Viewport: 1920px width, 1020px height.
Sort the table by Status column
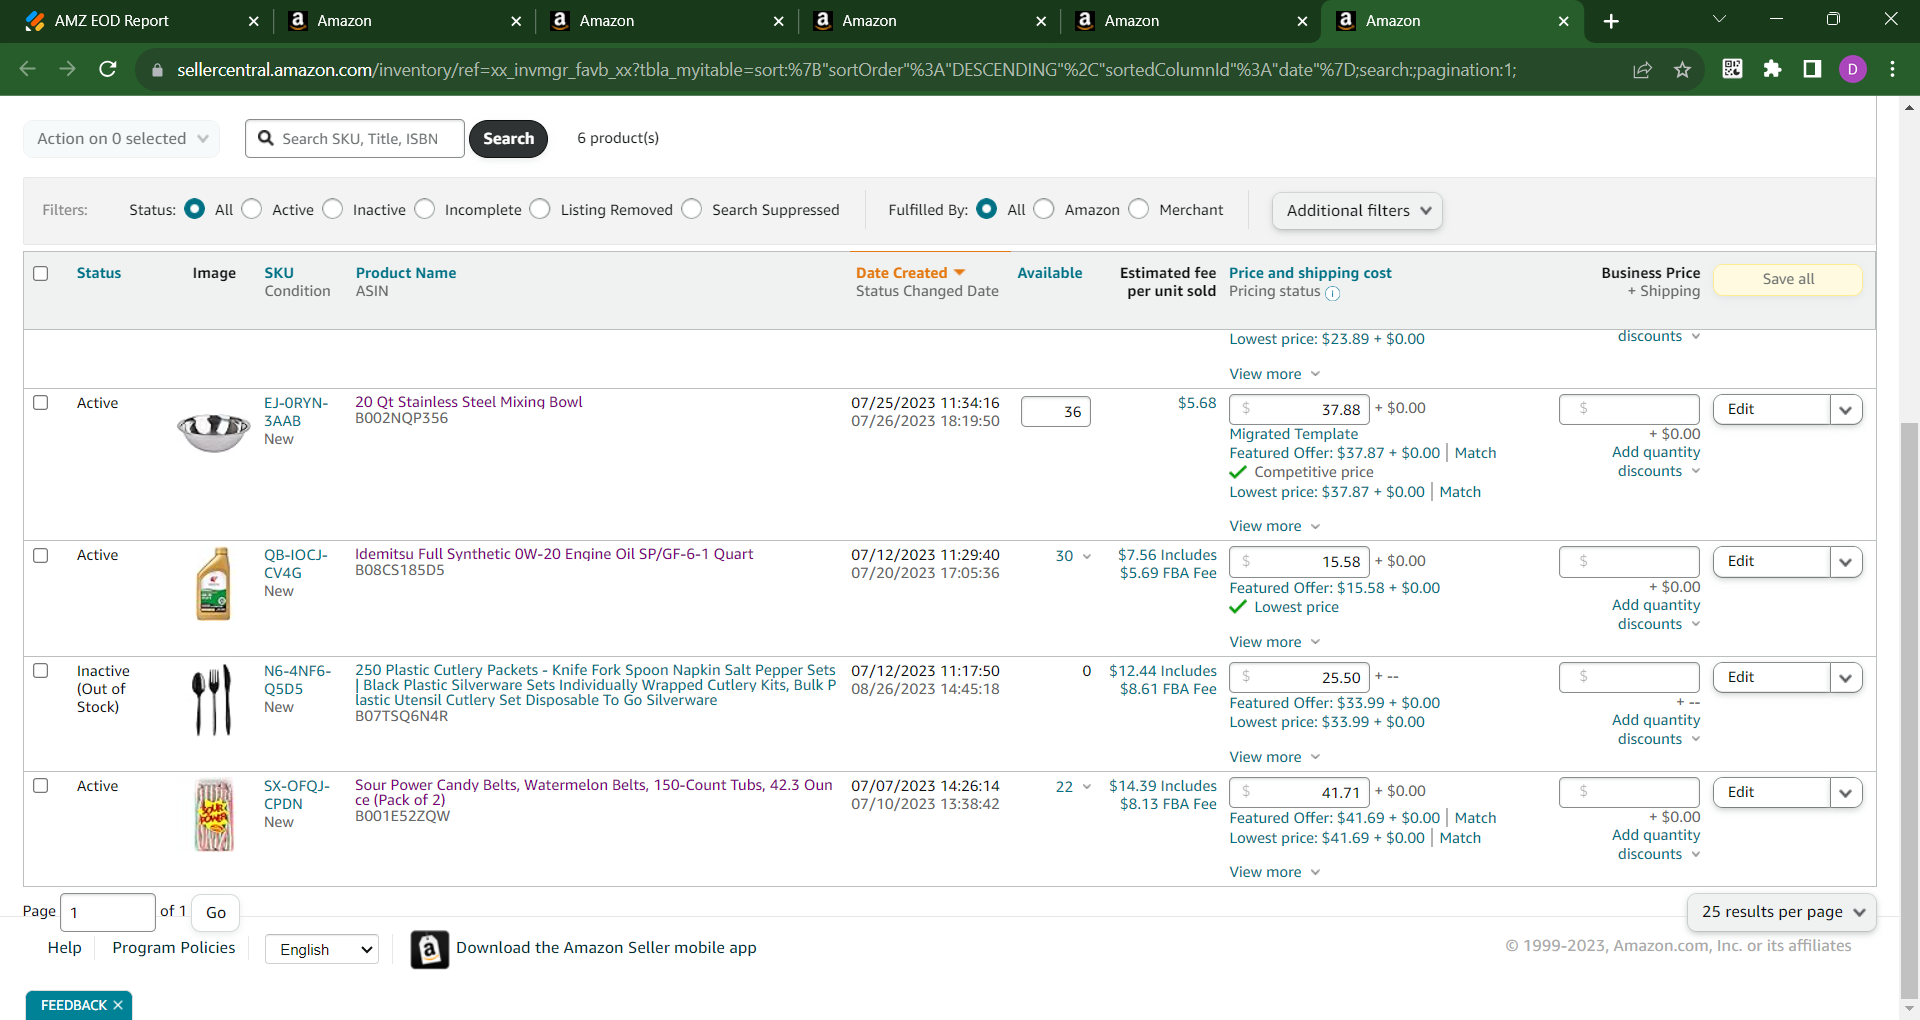point(99,273)
